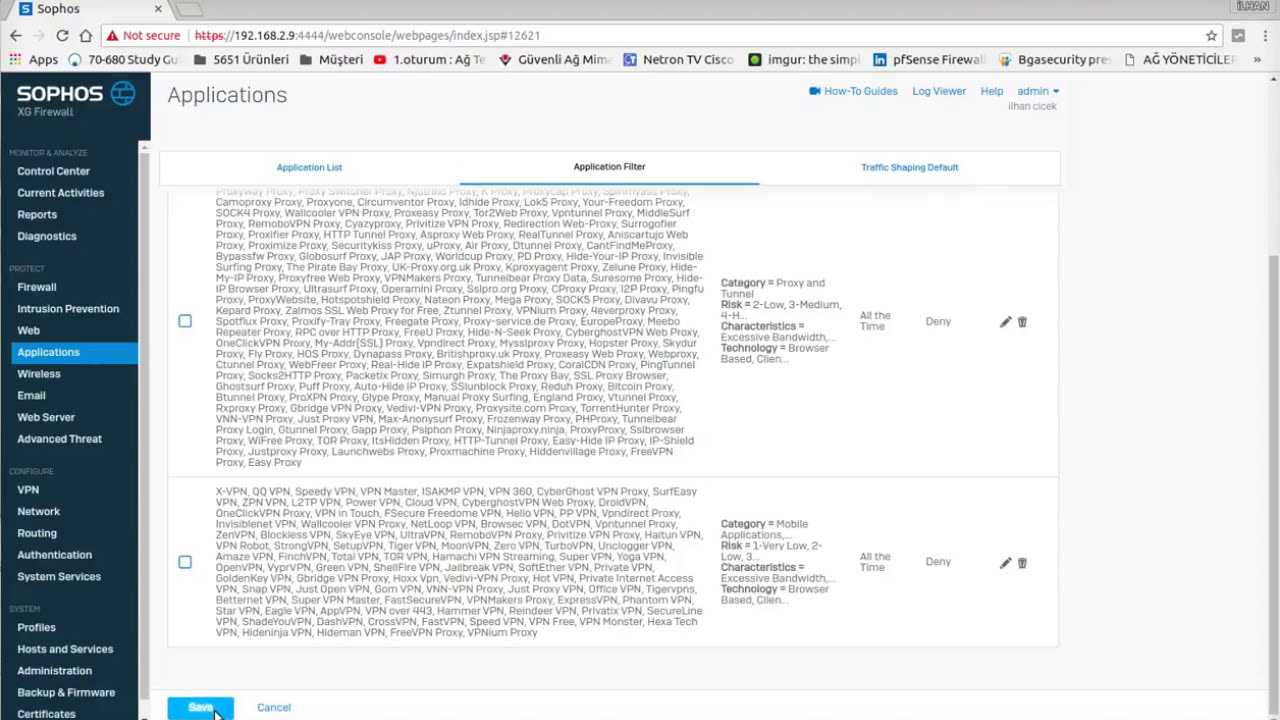Open Web protection in sidebar
The height and width of the screenshot is (720, 1280).
(x=29, y=331)
